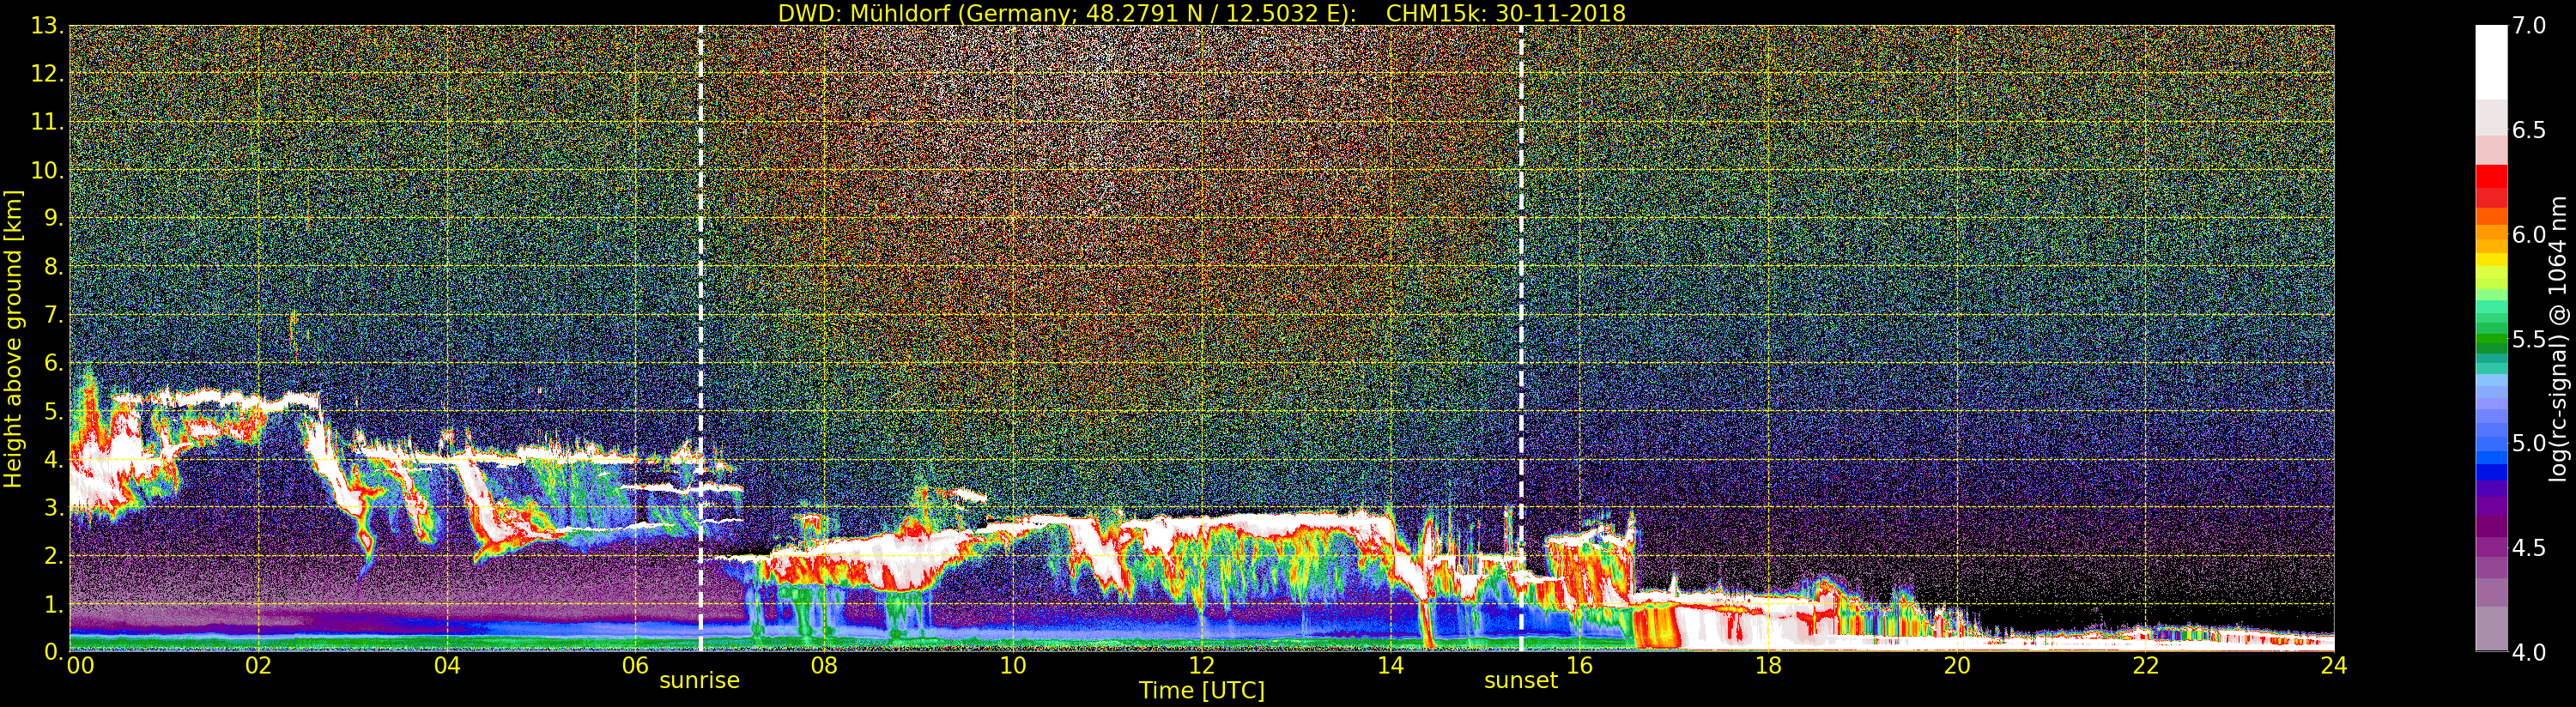This screenshot has height=707, width=2576.
Task: Click the colorbar tick label '4.5'
Action: coord(2530,548)
